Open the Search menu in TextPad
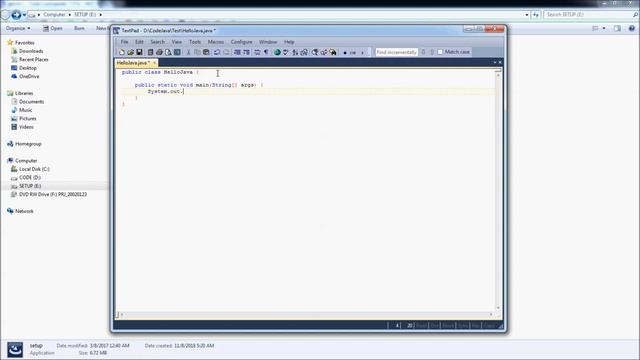Viewport: 640px width, 360px height. click(x=158, y=42)
